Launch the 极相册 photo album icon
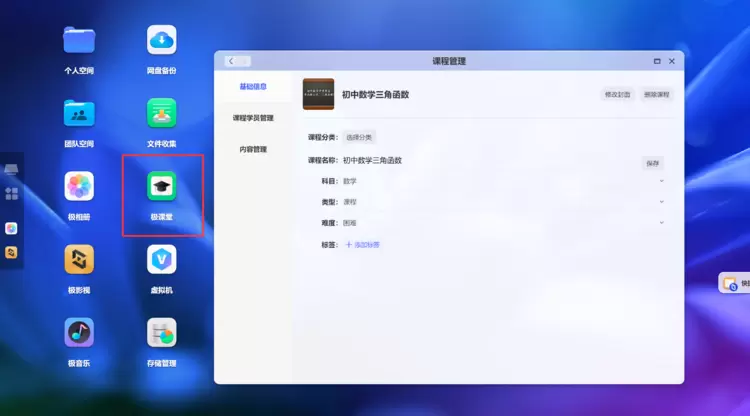The image size is (750, 416). coord(79,186)
